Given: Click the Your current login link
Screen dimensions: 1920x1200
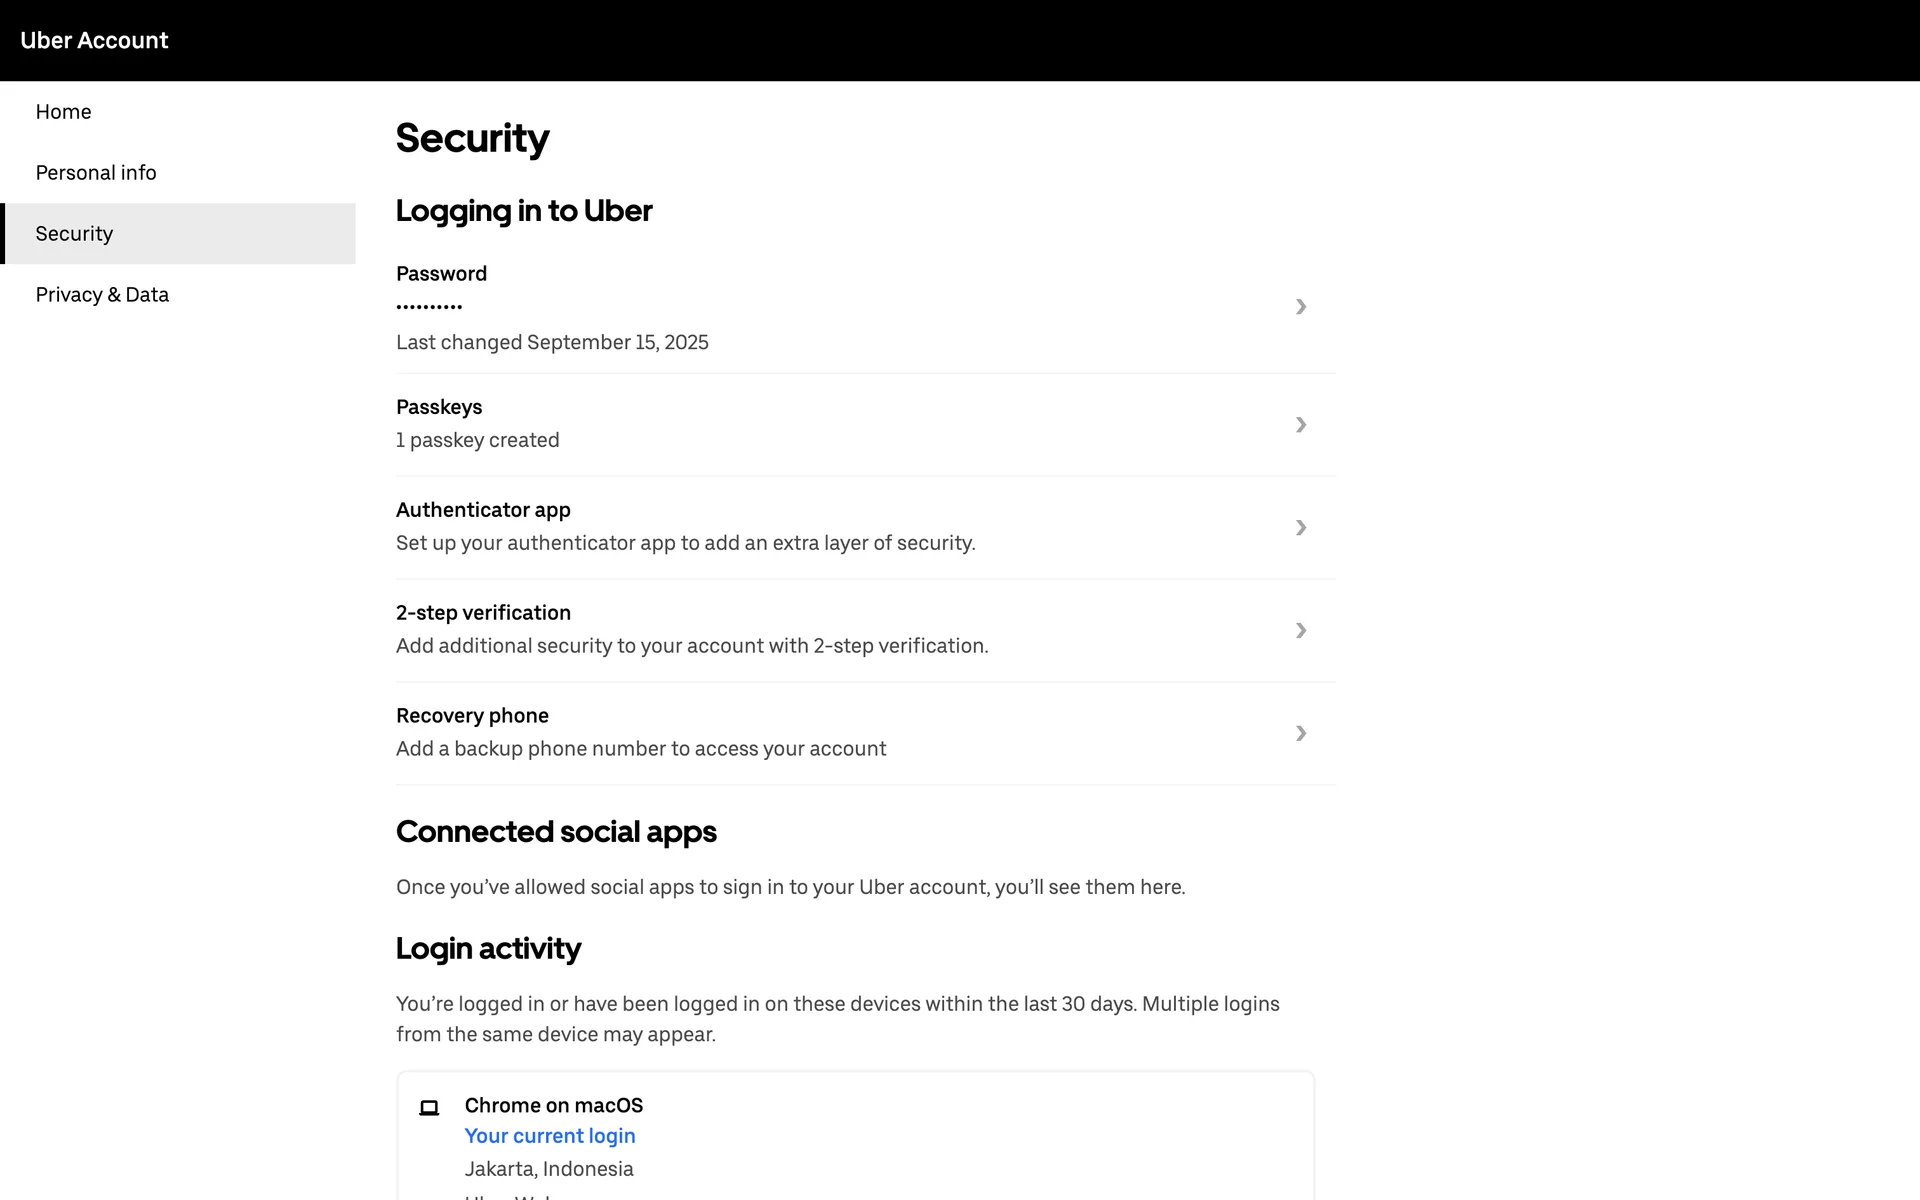Looking at the screenshot, I should click(550, 1136).
